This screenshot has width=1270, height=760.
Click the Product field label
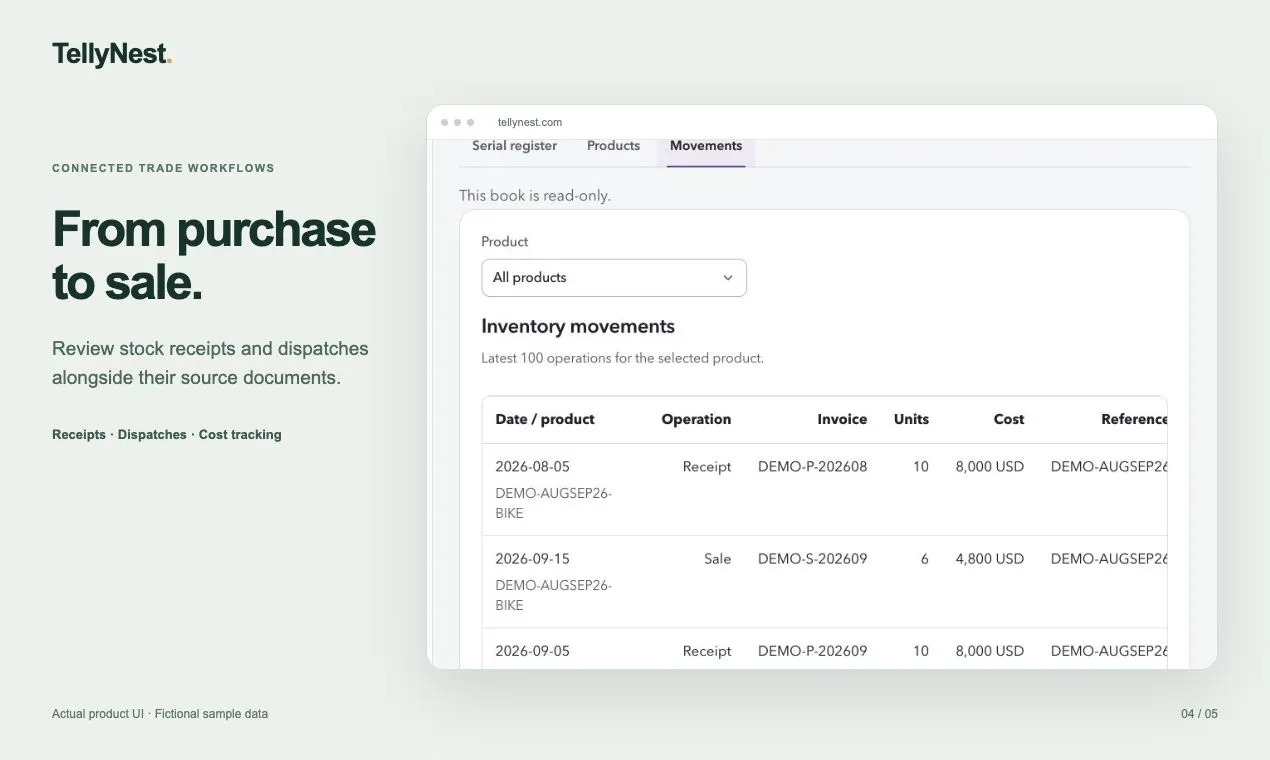(504, 242)
